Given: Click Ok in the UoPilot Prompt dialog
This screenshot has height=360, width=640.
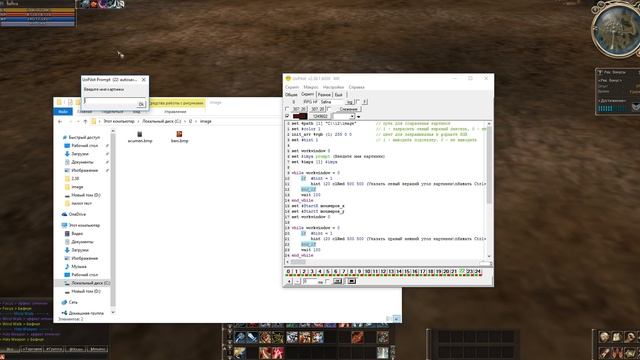Looking at the screenshot, I should (x=141, y=104).
